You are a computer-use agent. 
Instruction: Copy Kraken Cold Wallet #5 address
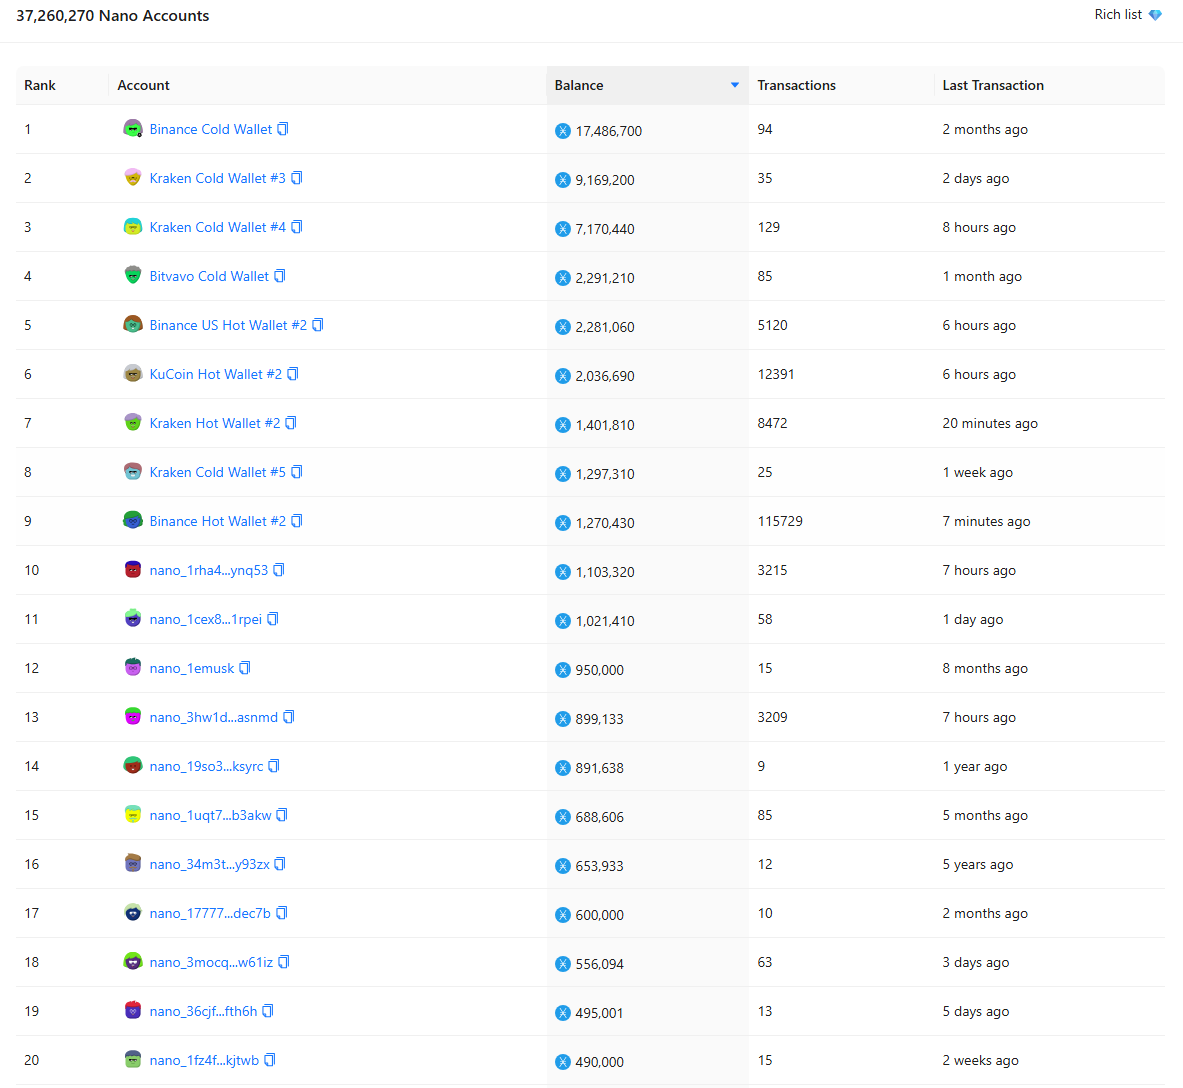[297, 472]
